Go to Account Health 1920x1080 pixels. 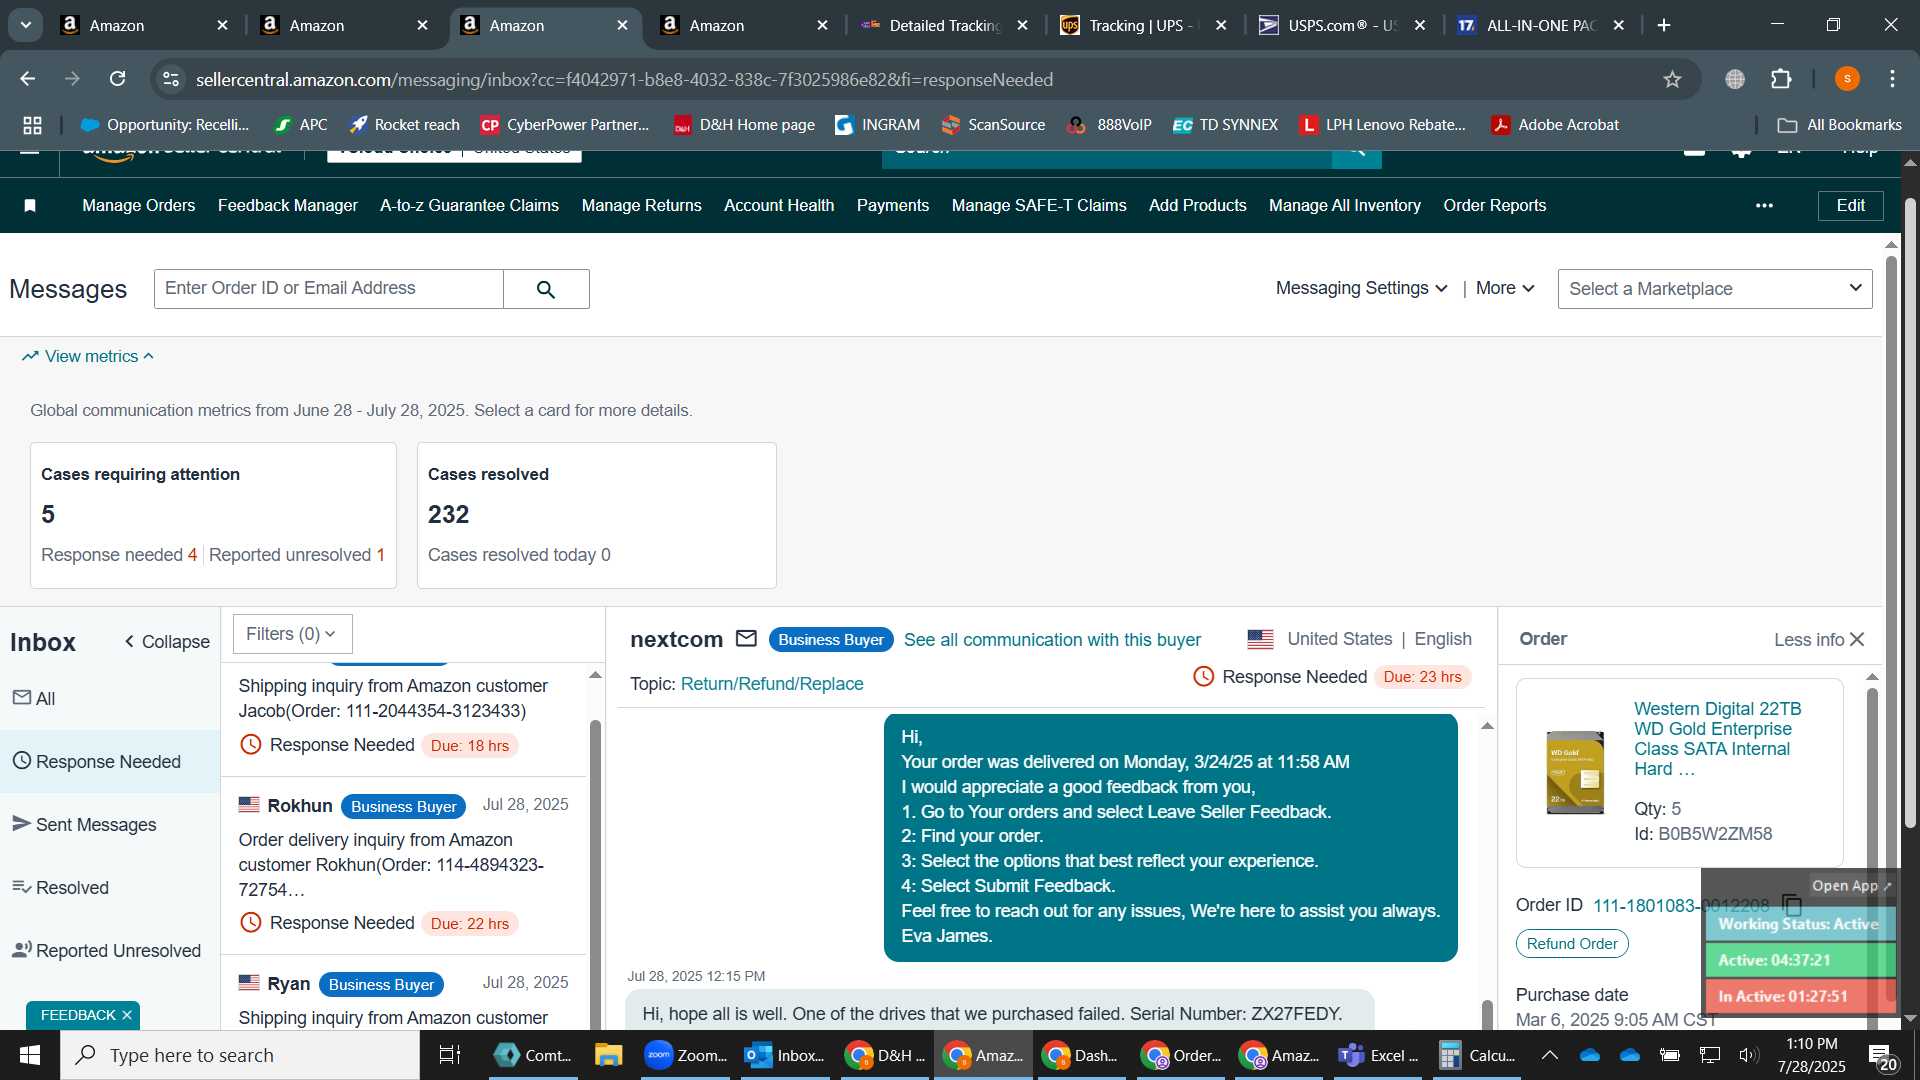[779, 205]
